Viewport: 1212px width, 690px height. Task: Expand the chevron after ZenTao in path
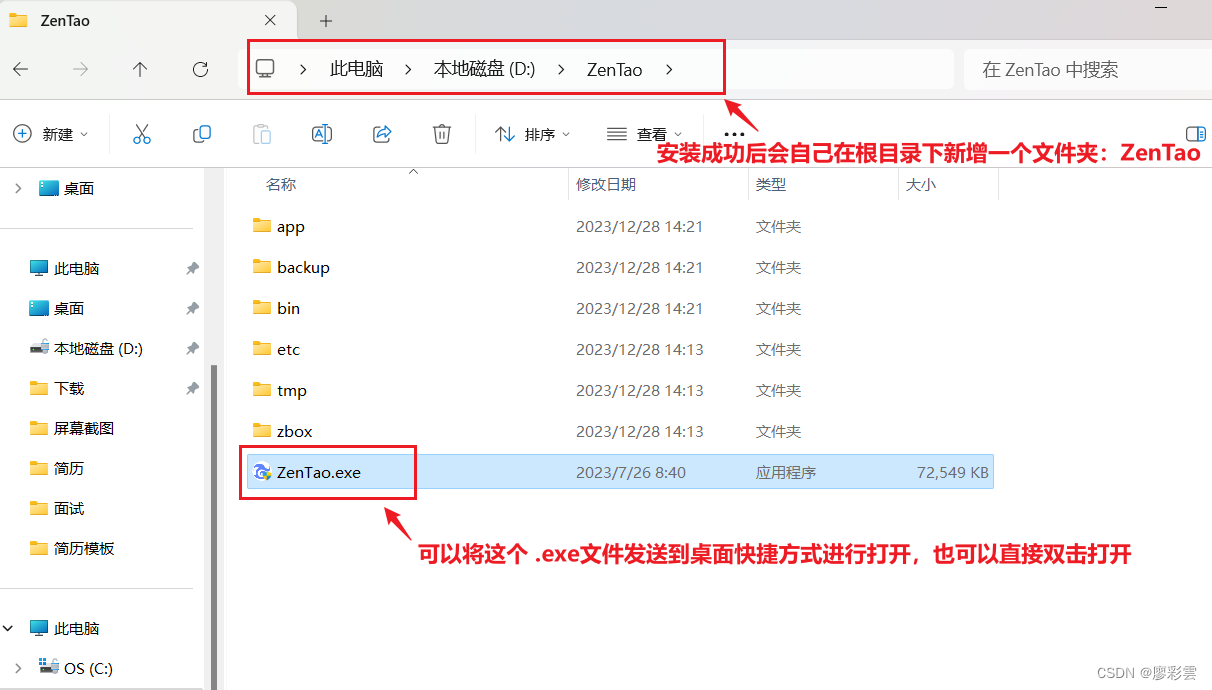(x=670, y=69)
